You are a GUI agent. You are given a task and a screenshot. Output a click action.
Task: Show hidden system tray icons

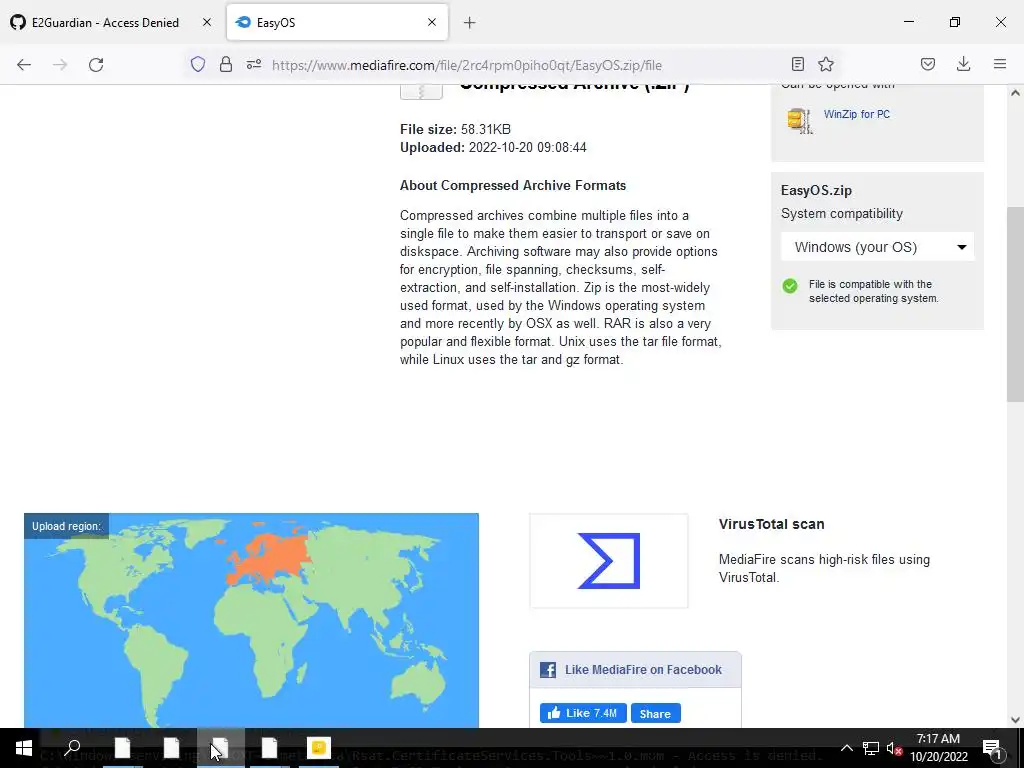click(846, 748)
